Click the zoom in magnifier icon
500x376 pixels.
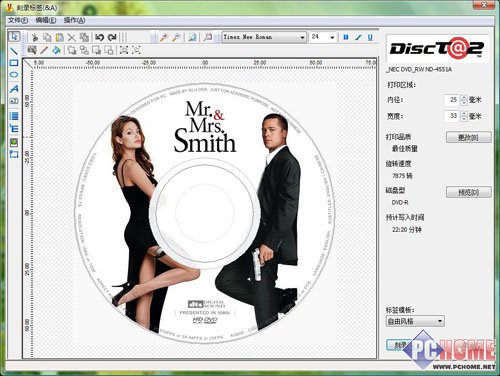163,37
